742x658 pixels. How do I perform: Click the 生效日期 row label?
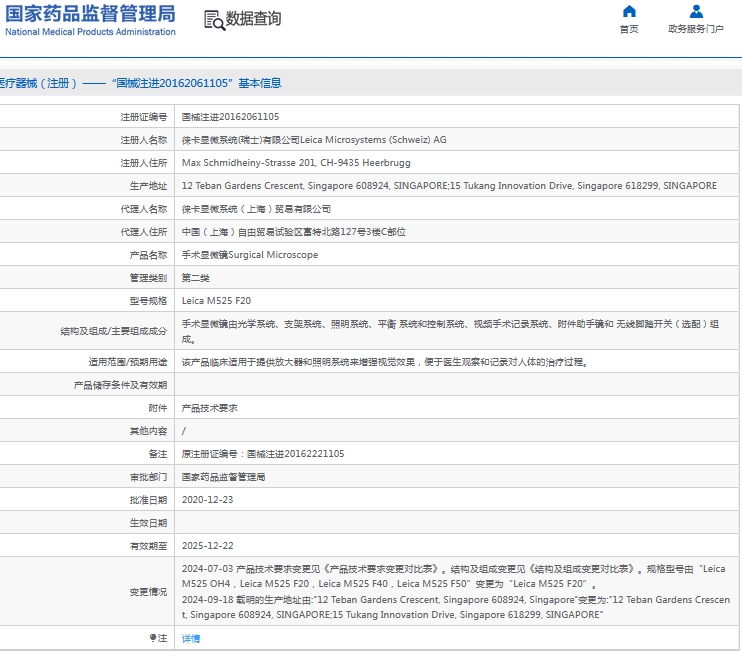pyautogui.click(x=149, y=523)
